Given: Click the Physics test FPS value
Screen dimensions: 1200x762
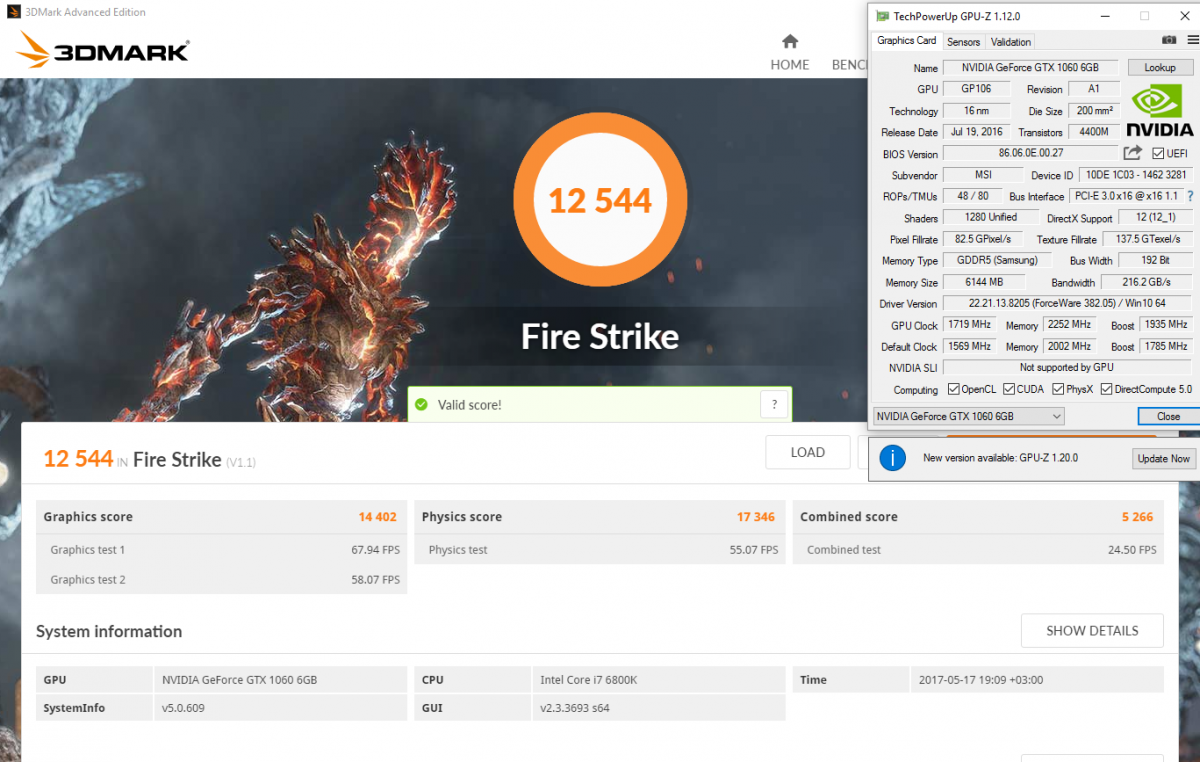Looking at the screenshot, I should click(x=754, y=550).
